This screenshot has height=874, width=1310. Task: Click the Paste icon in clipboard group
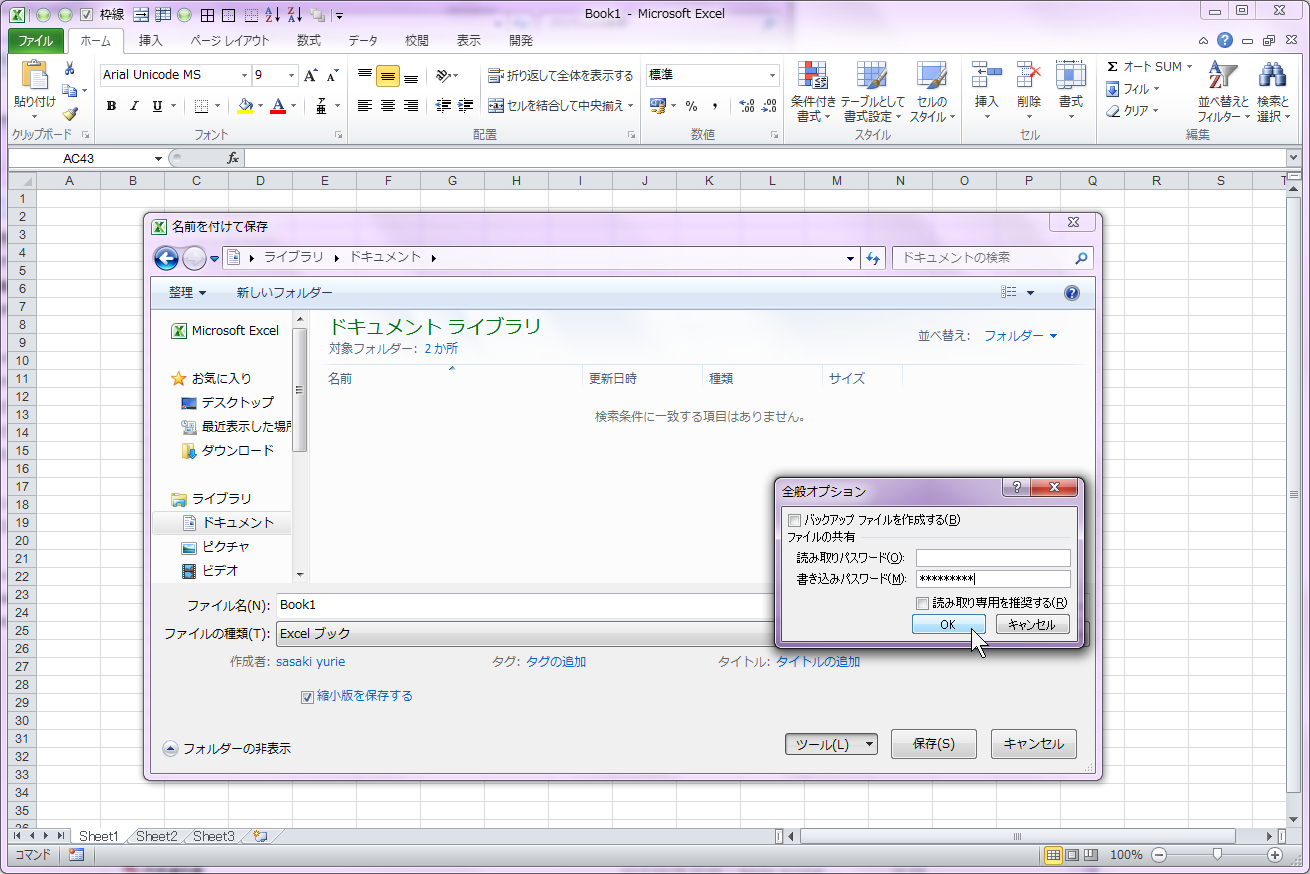coord(35,76)
